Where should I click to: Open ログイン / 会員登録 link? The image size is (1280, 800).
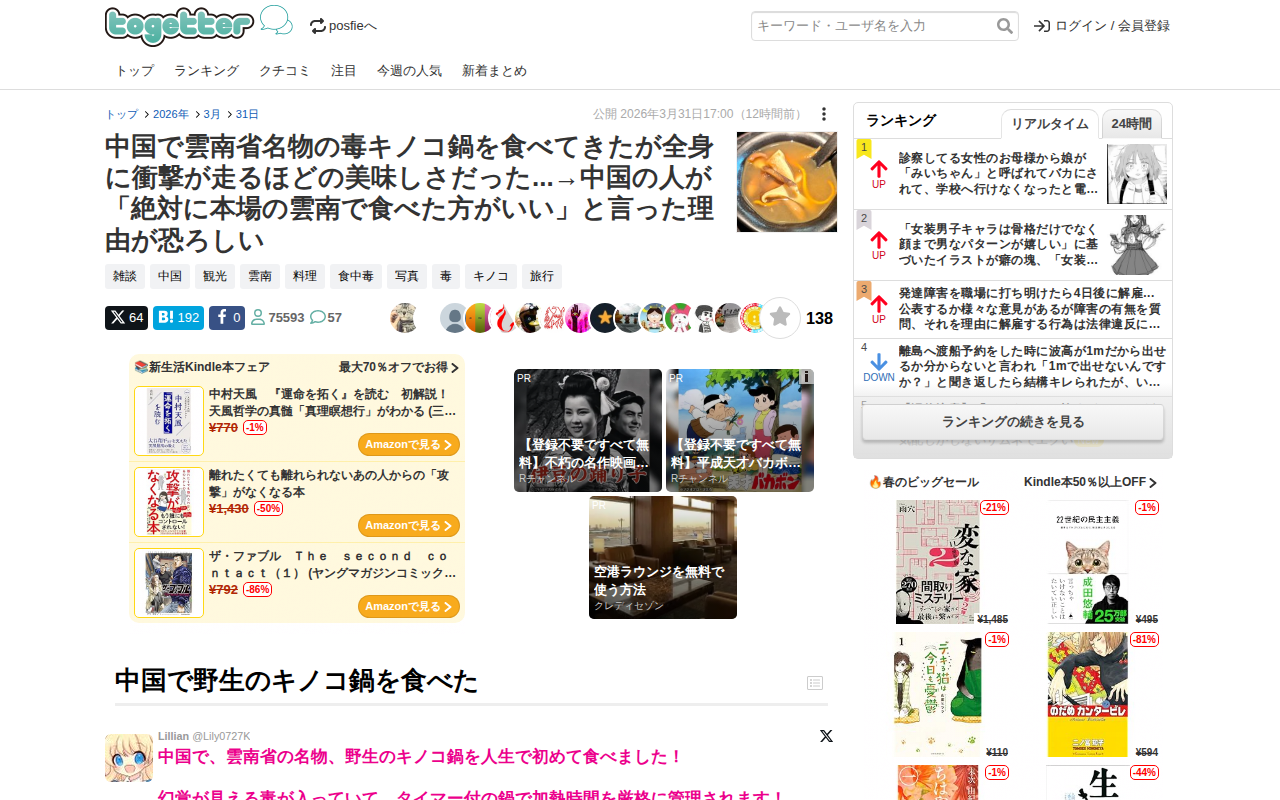(1102, 26)
